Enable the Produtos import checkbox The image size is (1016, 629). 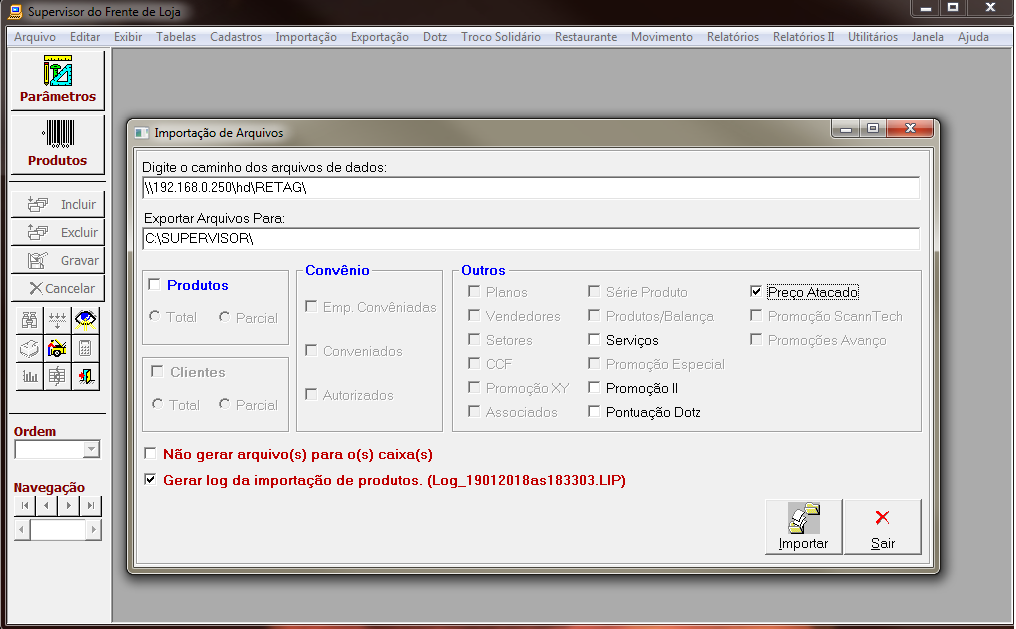pyautogui.click(x=155, y=285)
